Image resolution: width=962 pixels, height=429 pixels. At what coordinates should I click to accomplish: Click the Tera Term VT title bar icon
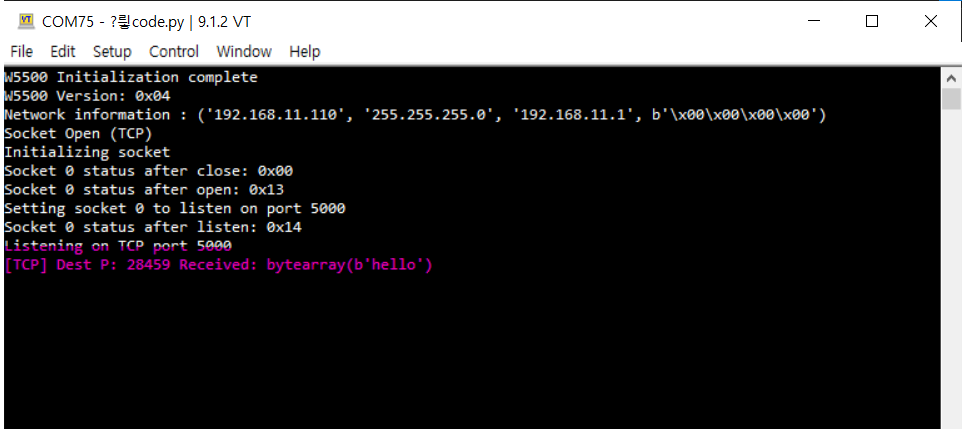click(26, 21)
